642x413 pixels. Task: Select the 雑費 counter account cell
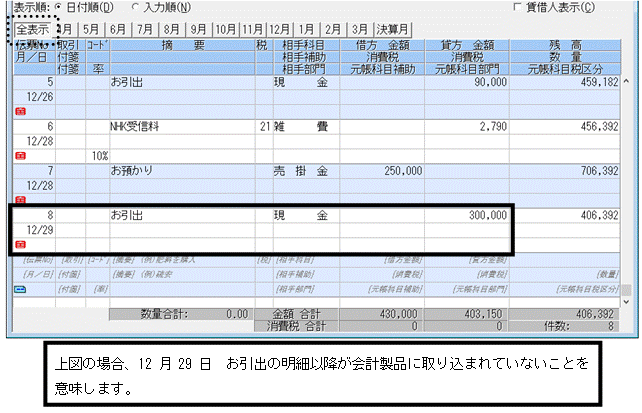(306, 126)
